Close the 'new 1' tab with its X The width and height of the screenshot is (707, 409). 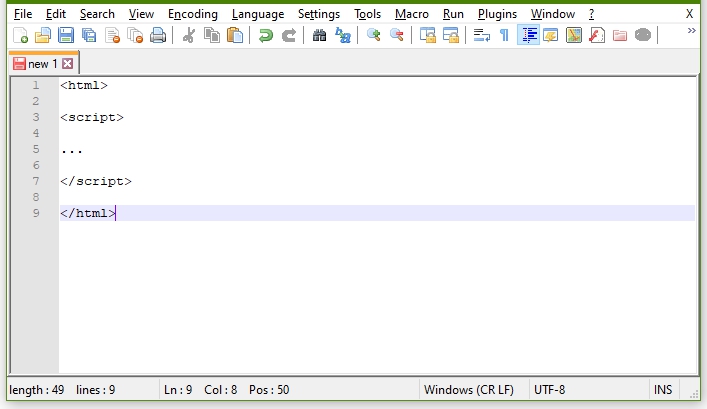click(68, 64)
